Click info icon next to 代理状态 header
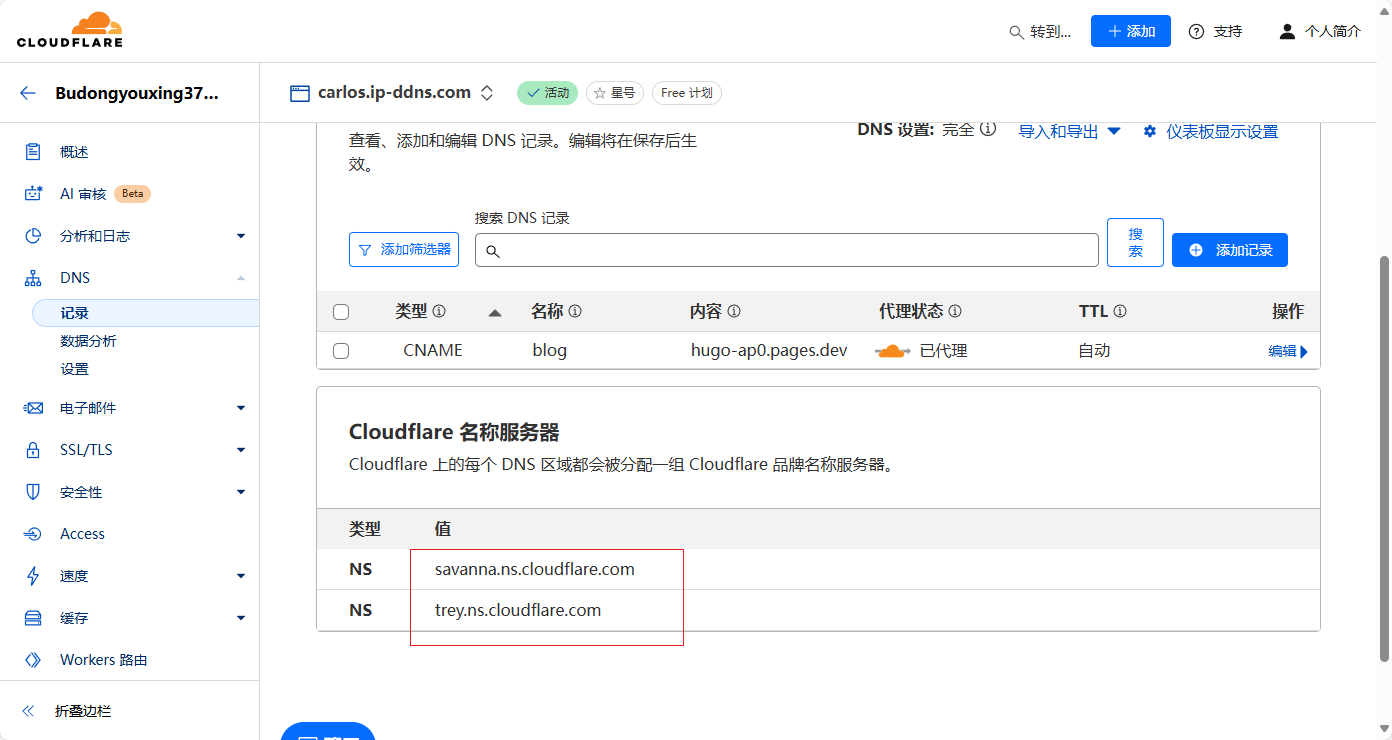 coord(955,311)
